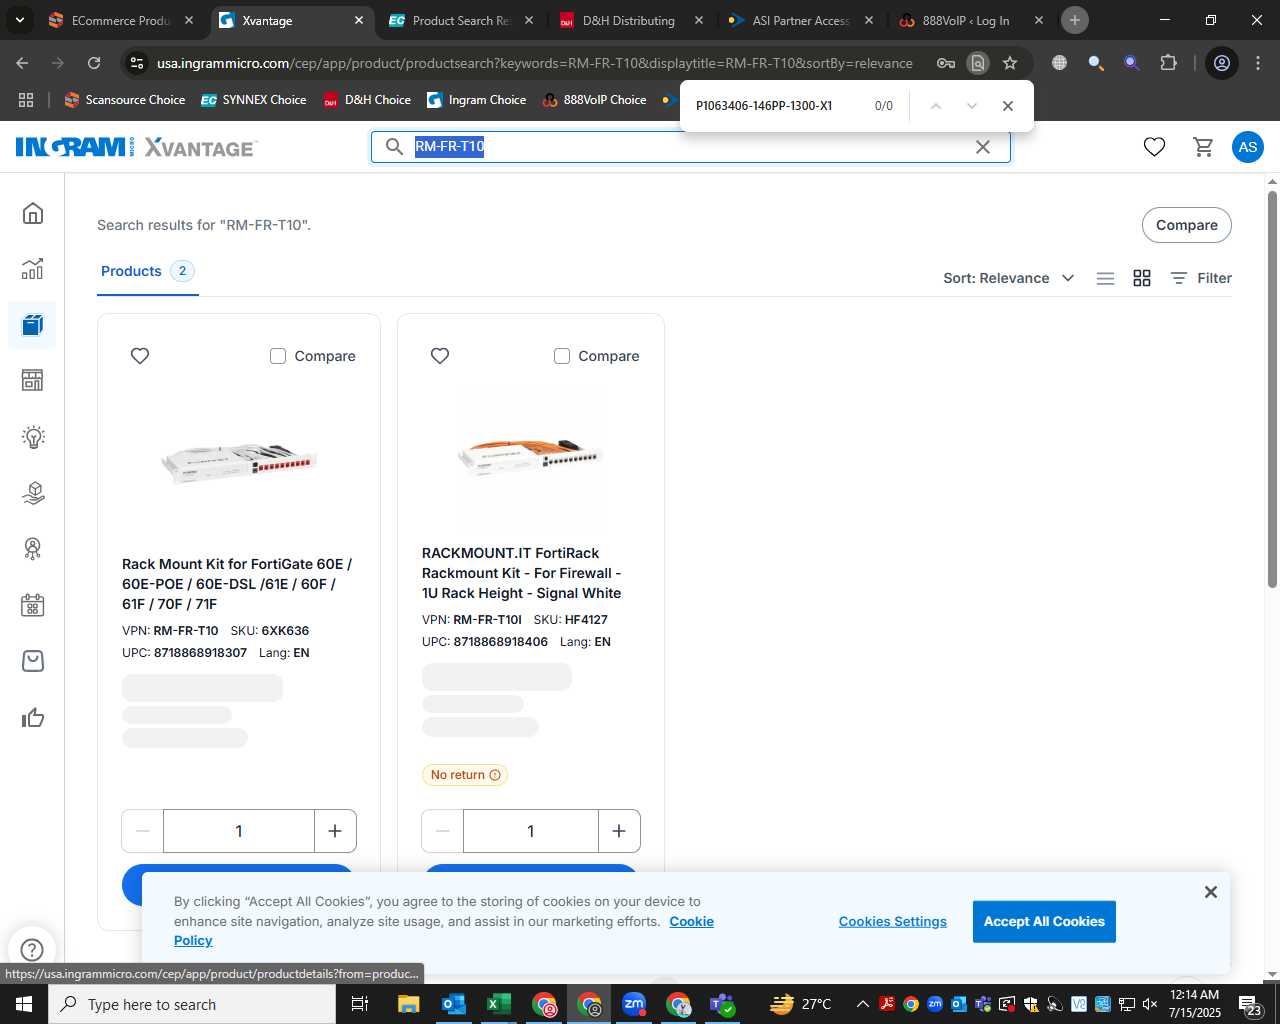Click the magnifier search icon
1280x1024 pixels.
click(x=394, y=147)
